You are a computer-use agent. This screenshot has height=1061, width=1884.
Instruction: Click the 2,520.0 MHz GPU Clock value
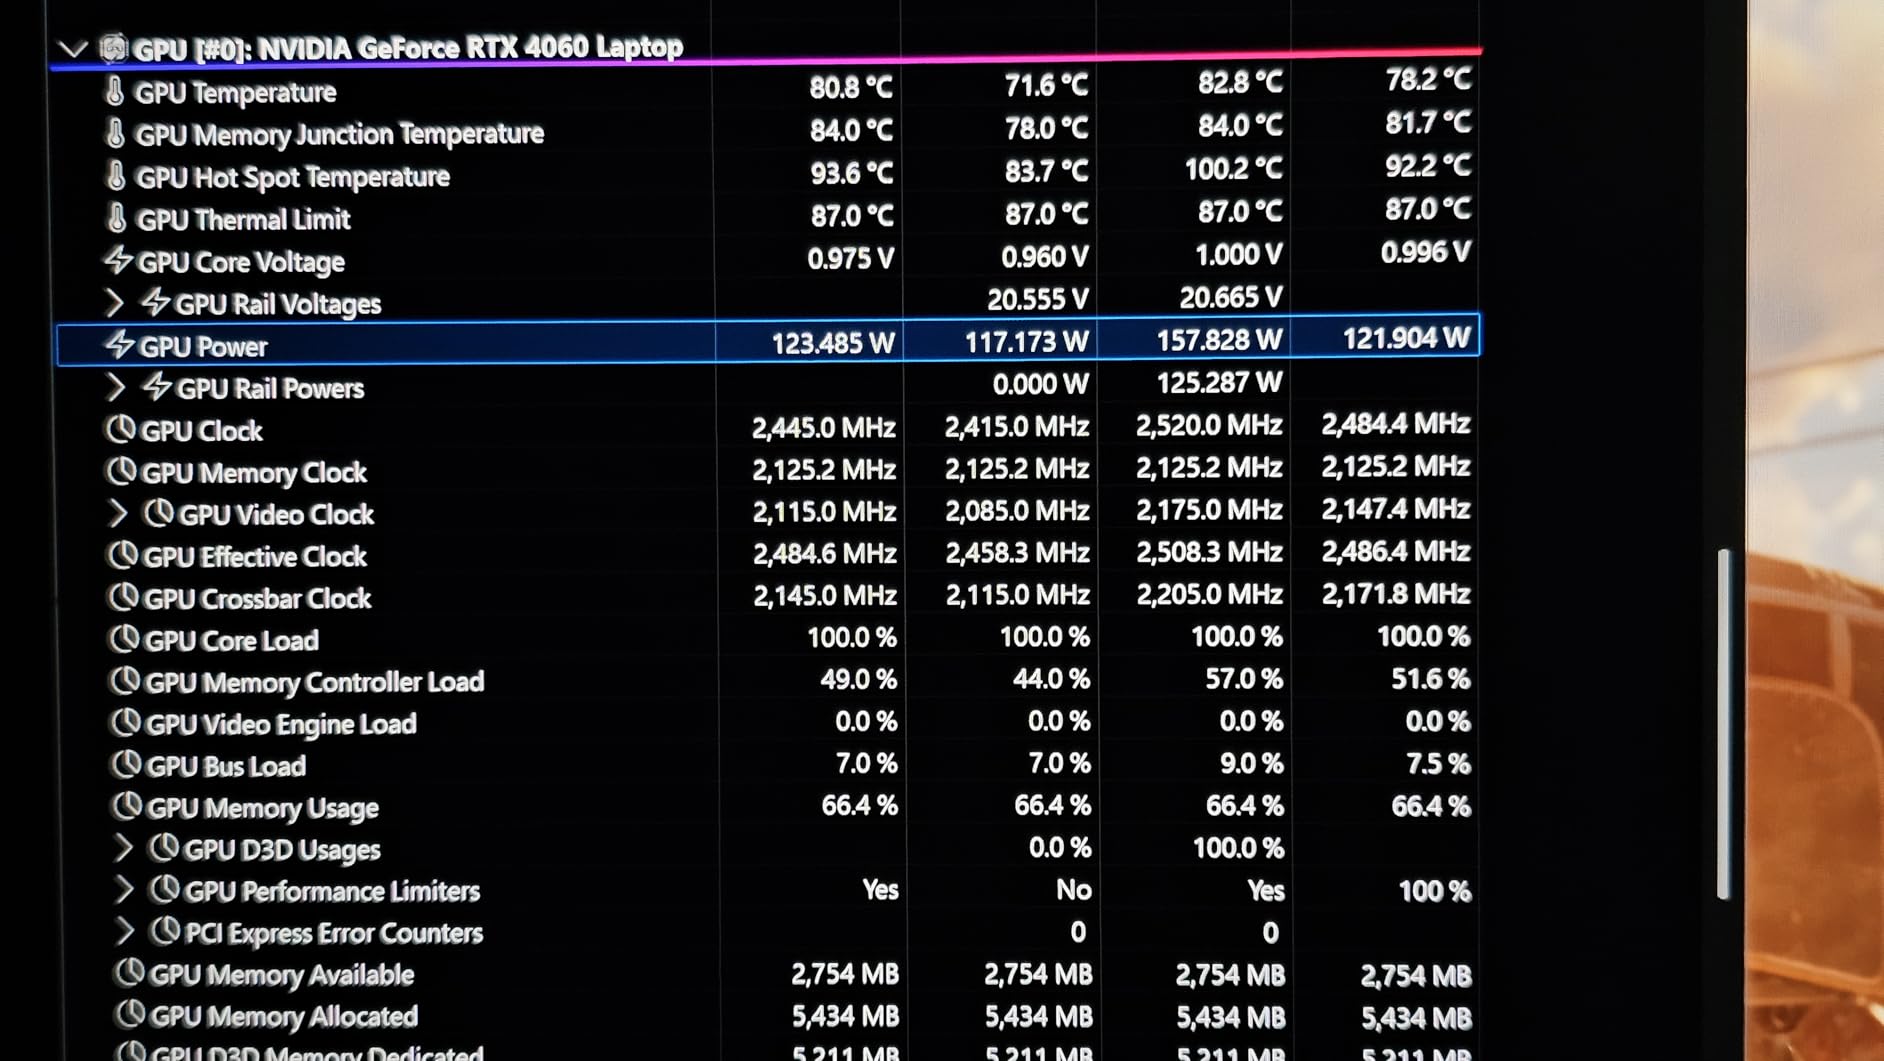click(x=1209, y=425)
